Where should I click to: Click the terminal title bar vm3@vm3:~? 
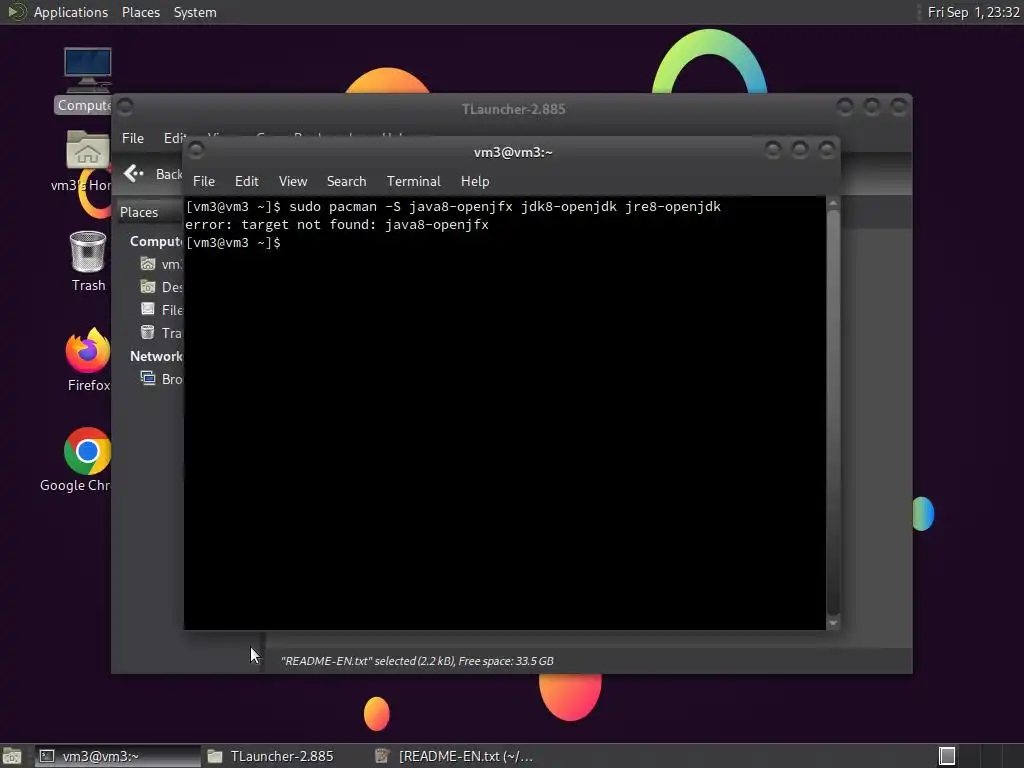click(x=513, y=152)
